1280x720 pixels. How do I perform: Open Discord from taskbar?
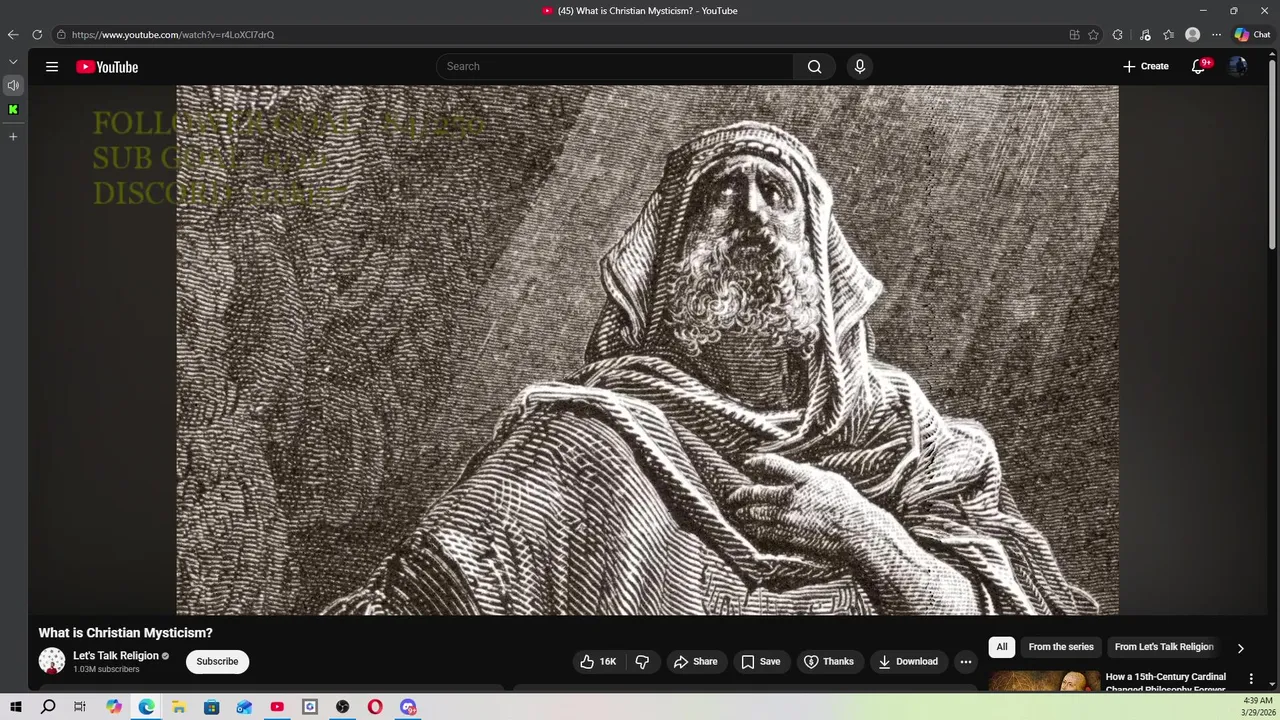pyautogui.click(x=408, y=707)
